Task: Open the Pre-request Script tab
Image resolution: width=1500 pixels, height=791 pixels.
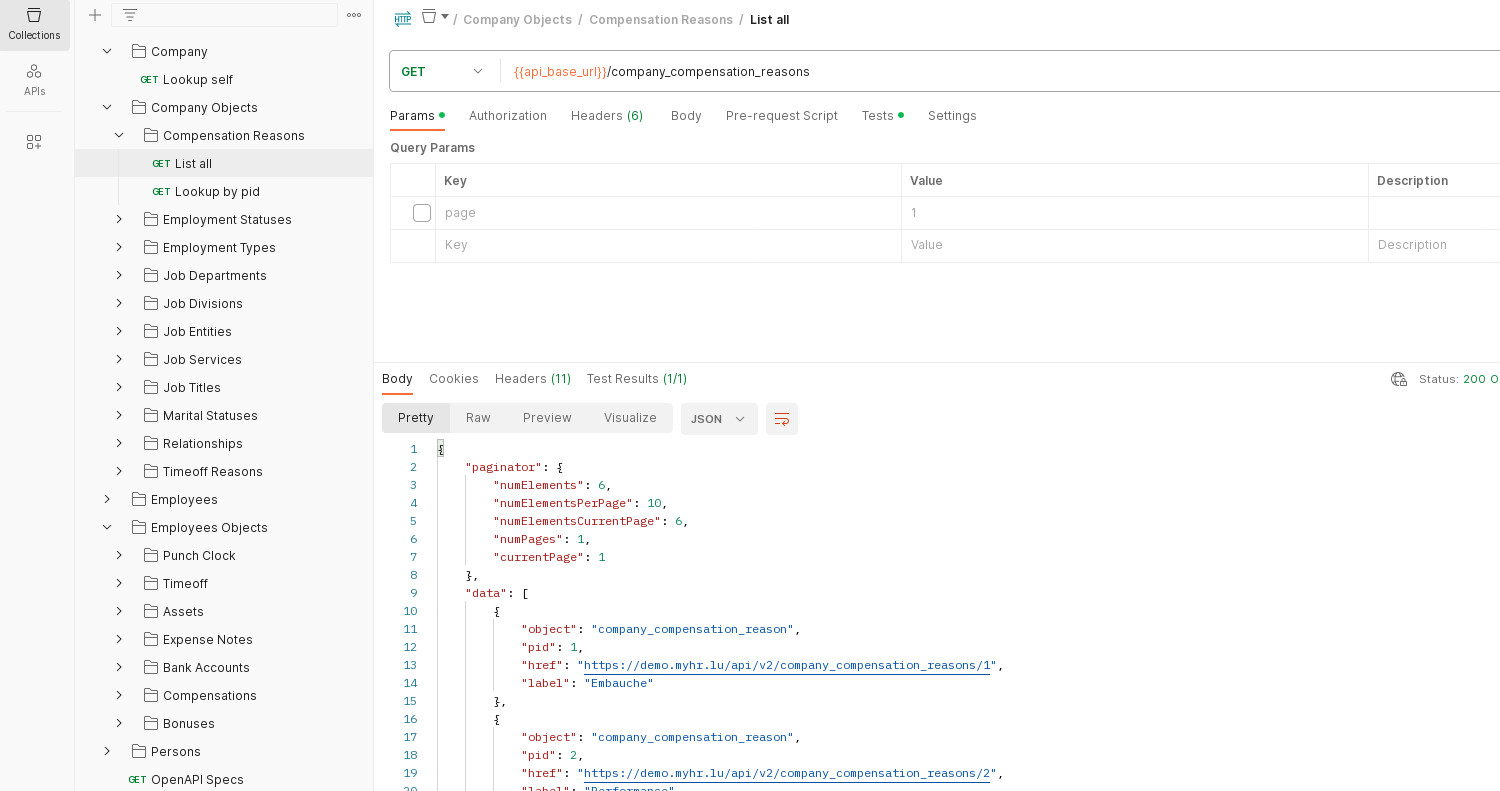Action: pyautogui.click(x=782, y=116)
